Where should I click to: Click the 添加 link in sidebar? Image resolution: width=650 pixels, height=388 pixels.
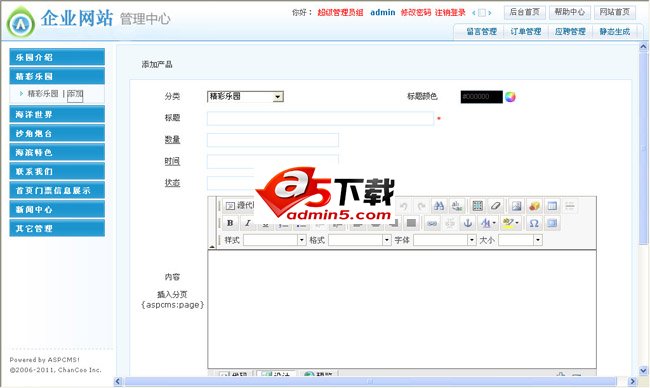[75, 94]
